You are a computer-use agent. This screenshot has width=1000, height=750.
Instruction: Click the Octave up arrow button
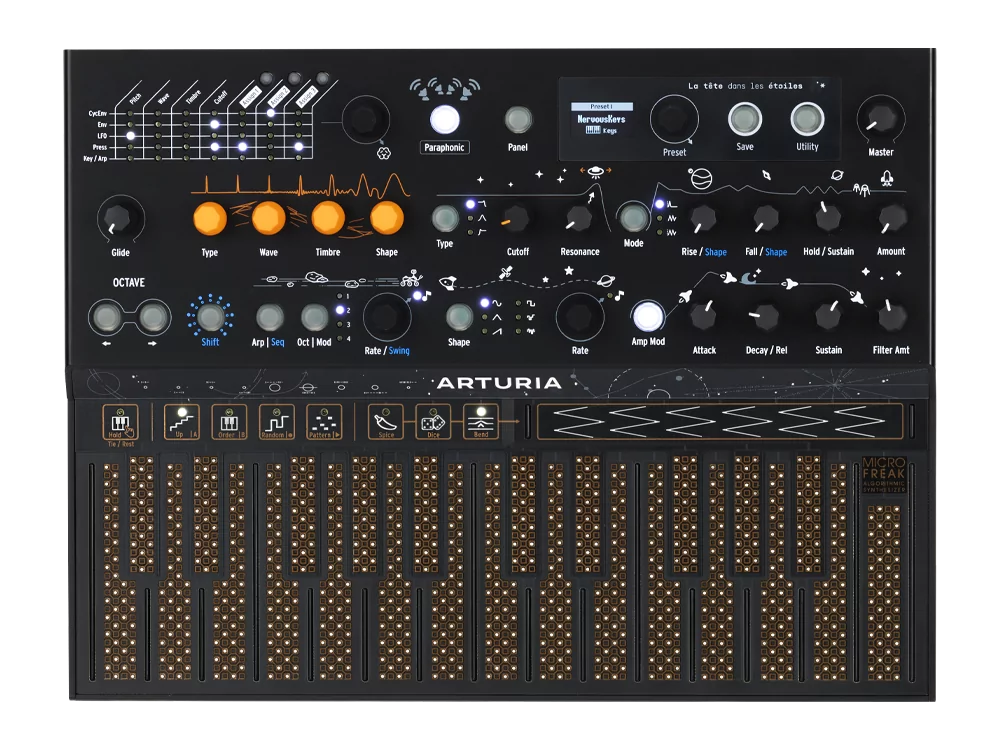coord(152,317)
